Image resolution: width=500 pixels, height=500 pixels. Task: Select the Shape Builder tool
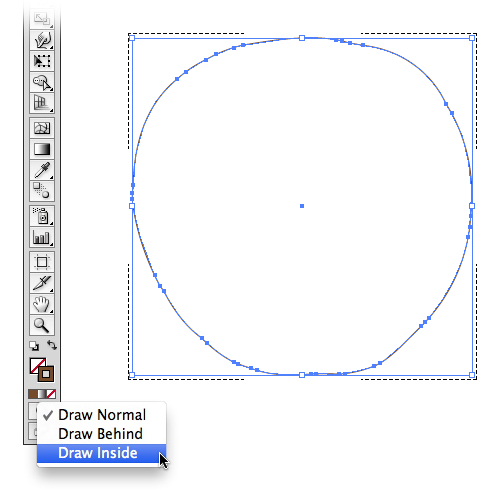click(x=42, y=82)
